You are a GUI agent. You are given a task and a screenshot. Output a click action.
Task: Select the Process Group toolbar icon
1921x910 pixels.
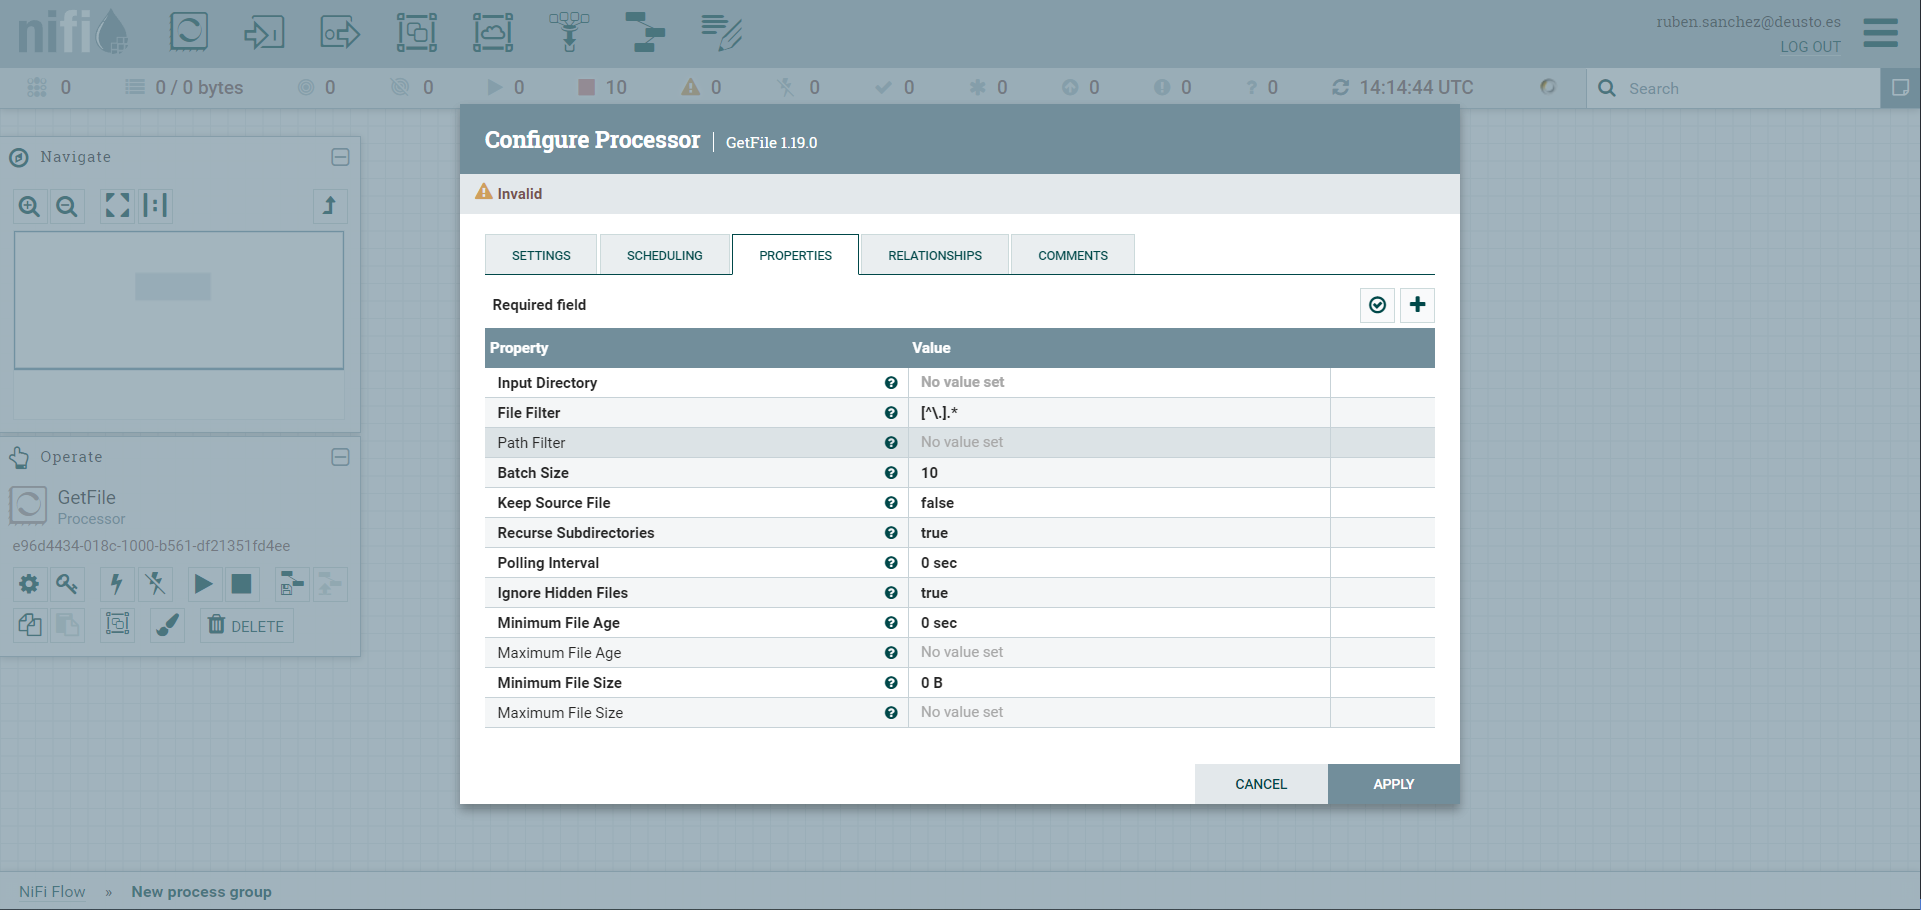tap(417, 32)
